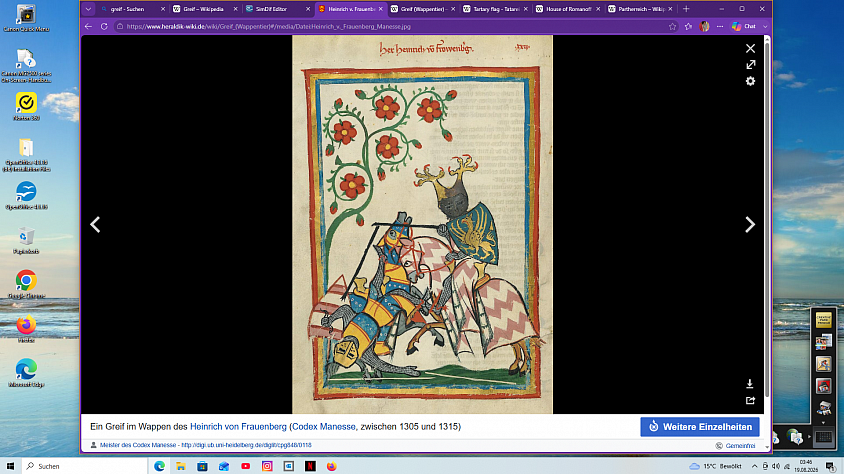This screenshot has width=844, height=474.
Task: Show hidden system tray icons
Action: pos(754,466)
